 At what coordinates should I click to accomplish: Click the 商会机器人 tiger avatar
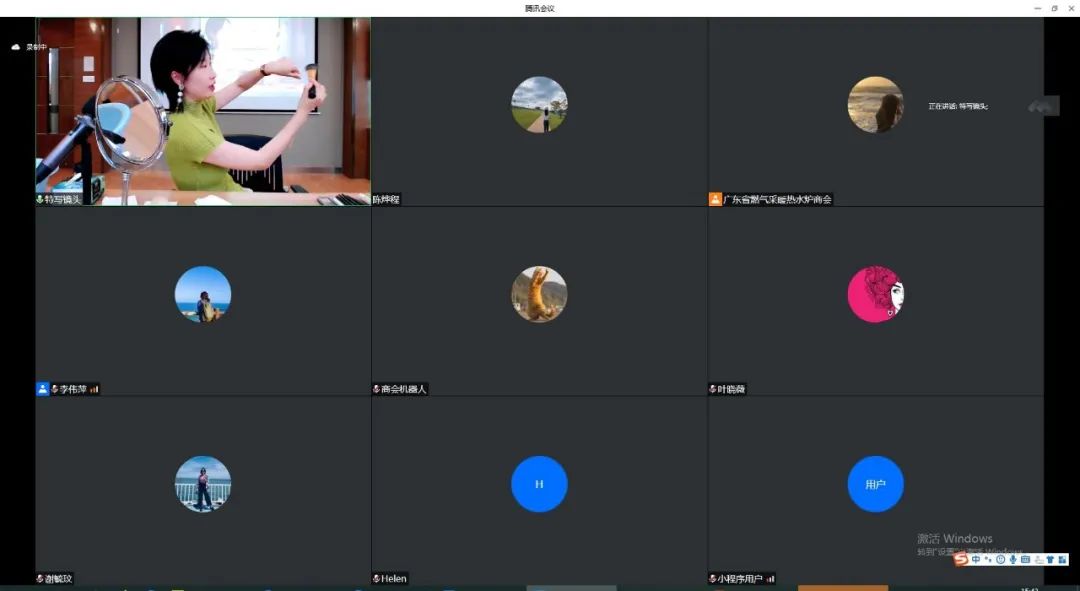coord(539,294)
